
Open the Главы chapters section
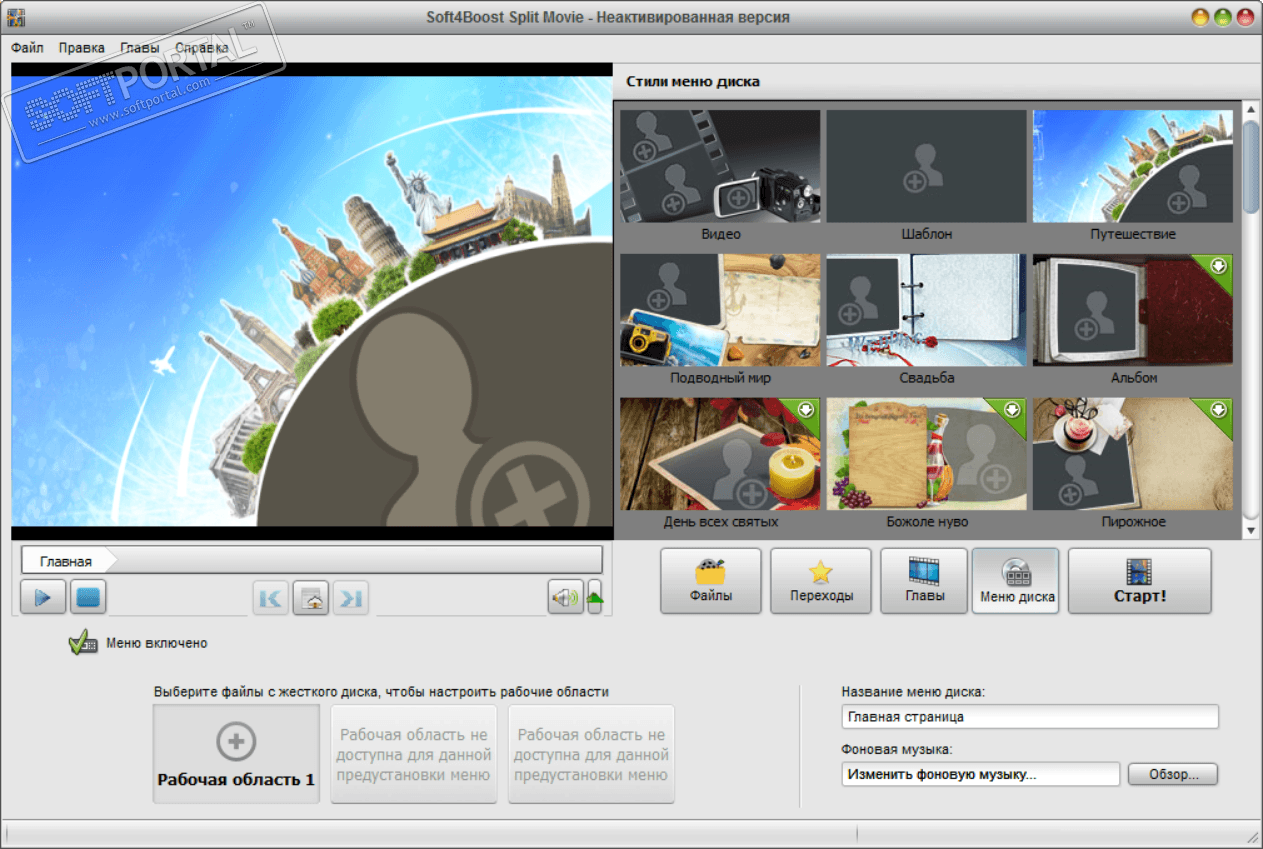[x=924, y=581]
